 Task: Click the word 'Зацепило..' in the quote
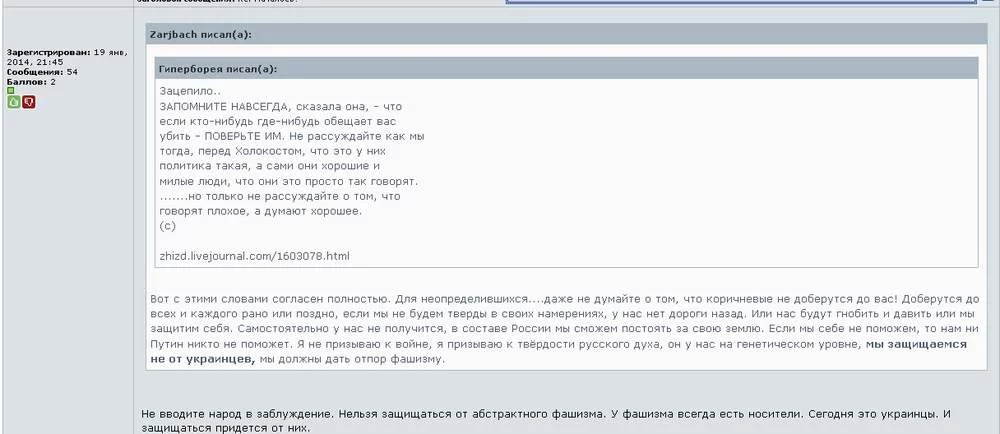[190, 91]
